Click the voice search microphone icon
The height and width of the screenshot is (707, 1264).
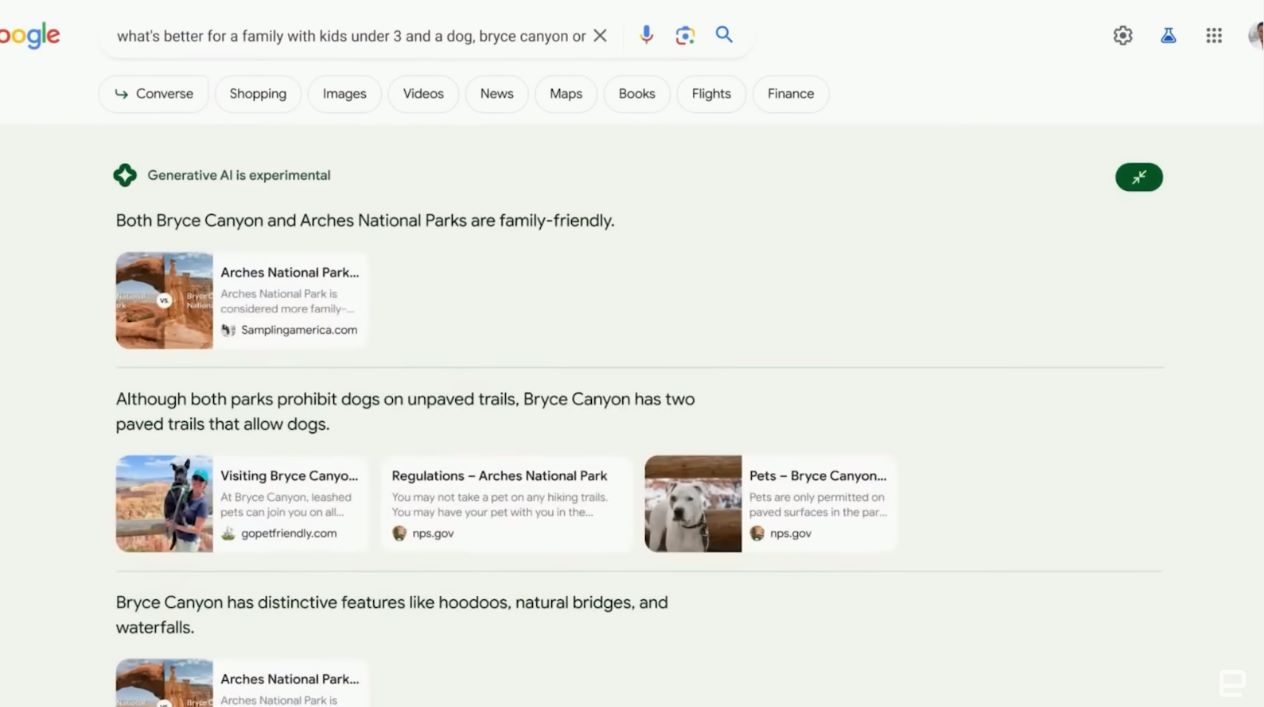tap(646, 35)
